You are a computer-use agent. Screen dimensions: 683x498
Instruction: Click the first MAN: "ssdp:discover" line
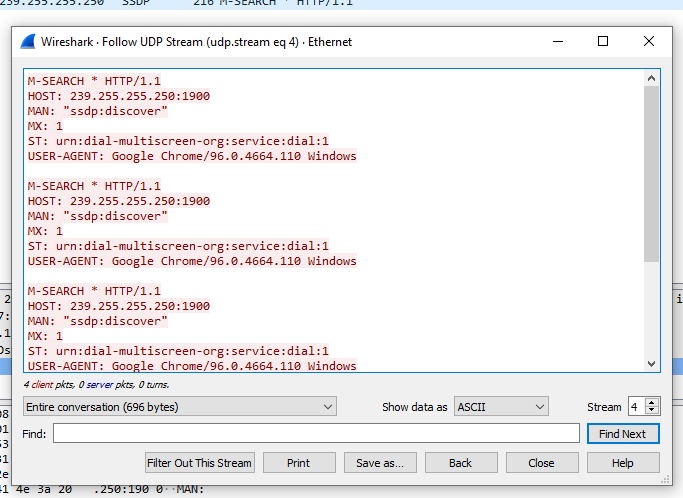tap(98, 111)
